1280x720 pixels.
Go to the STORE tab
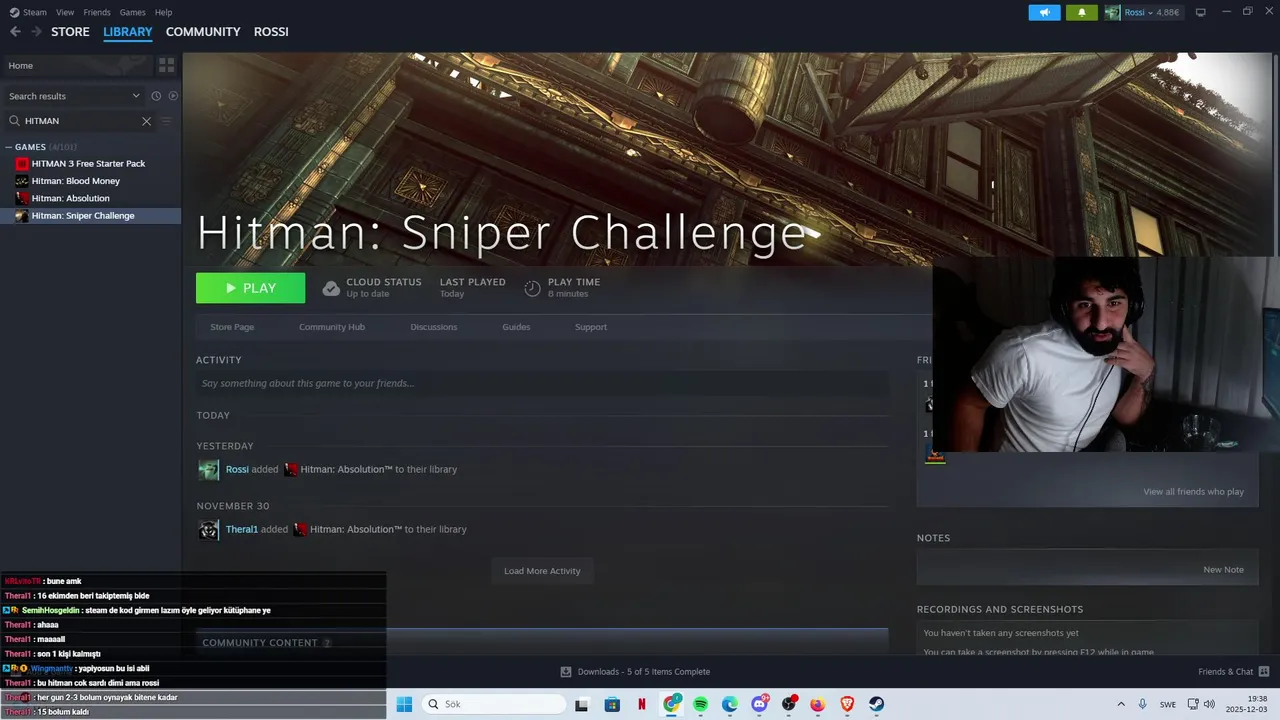point(70,32)
